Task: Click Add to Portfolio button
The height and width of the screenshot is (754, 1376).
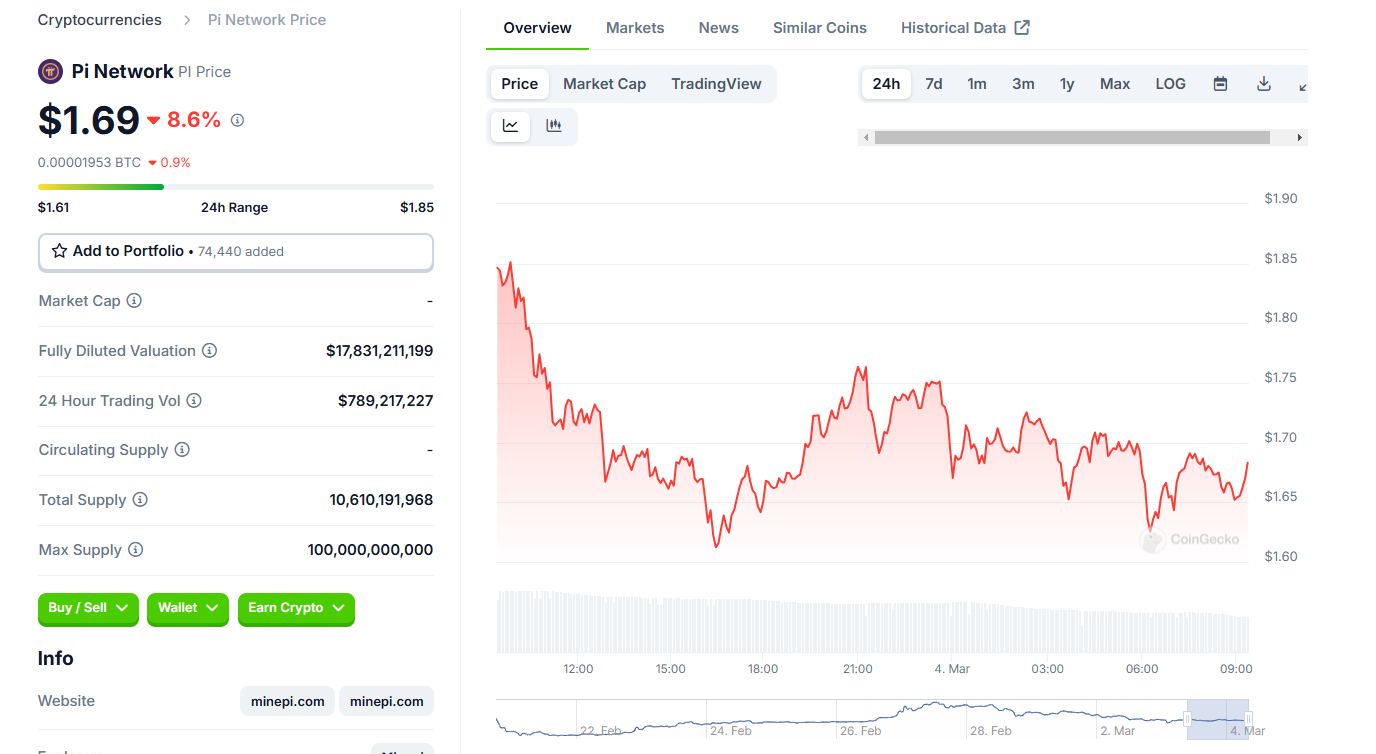Action: click(x=236, y=252)
